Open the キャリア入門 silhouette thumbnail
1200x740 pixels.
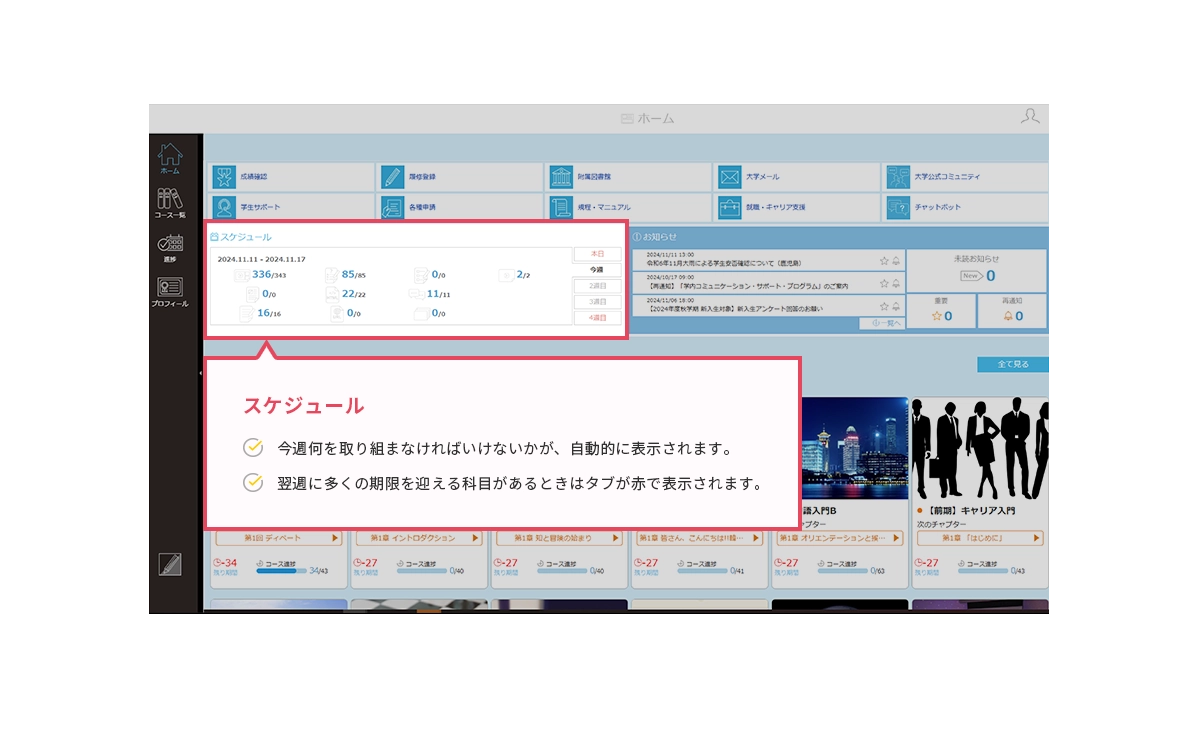click(979, 448)
